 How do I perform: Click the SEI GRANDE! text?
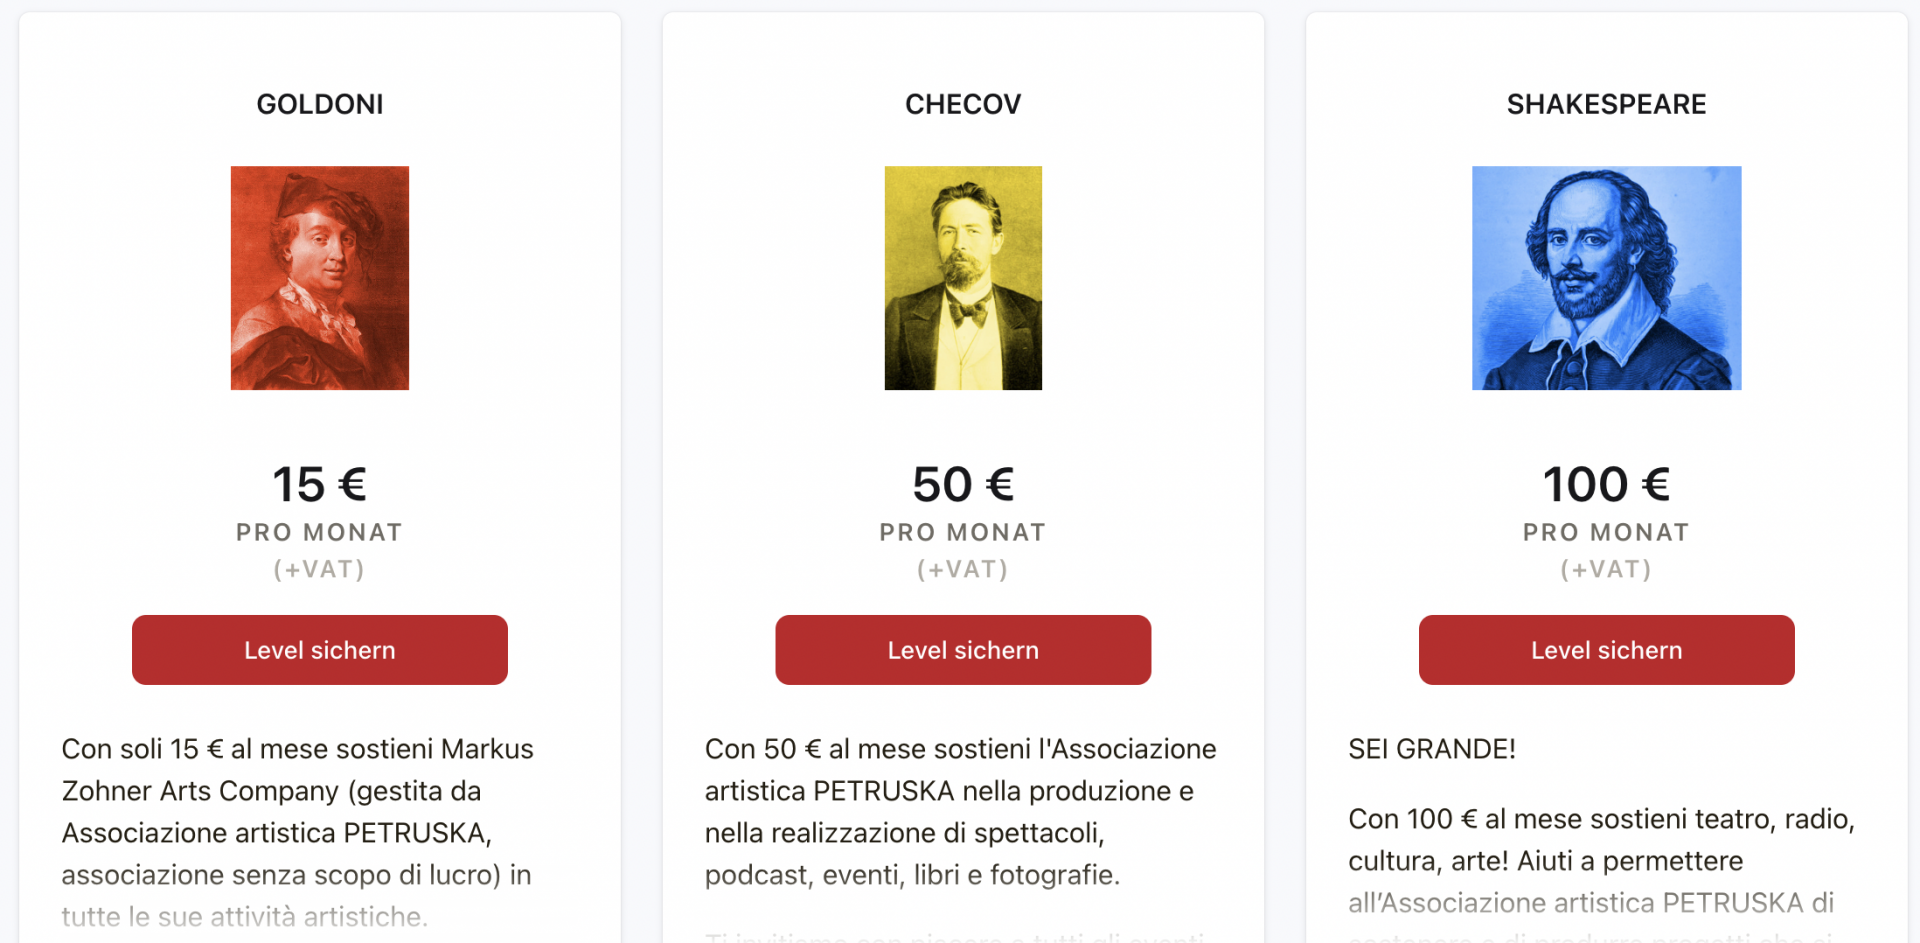pyautogui.click(x=1432, y=749)
